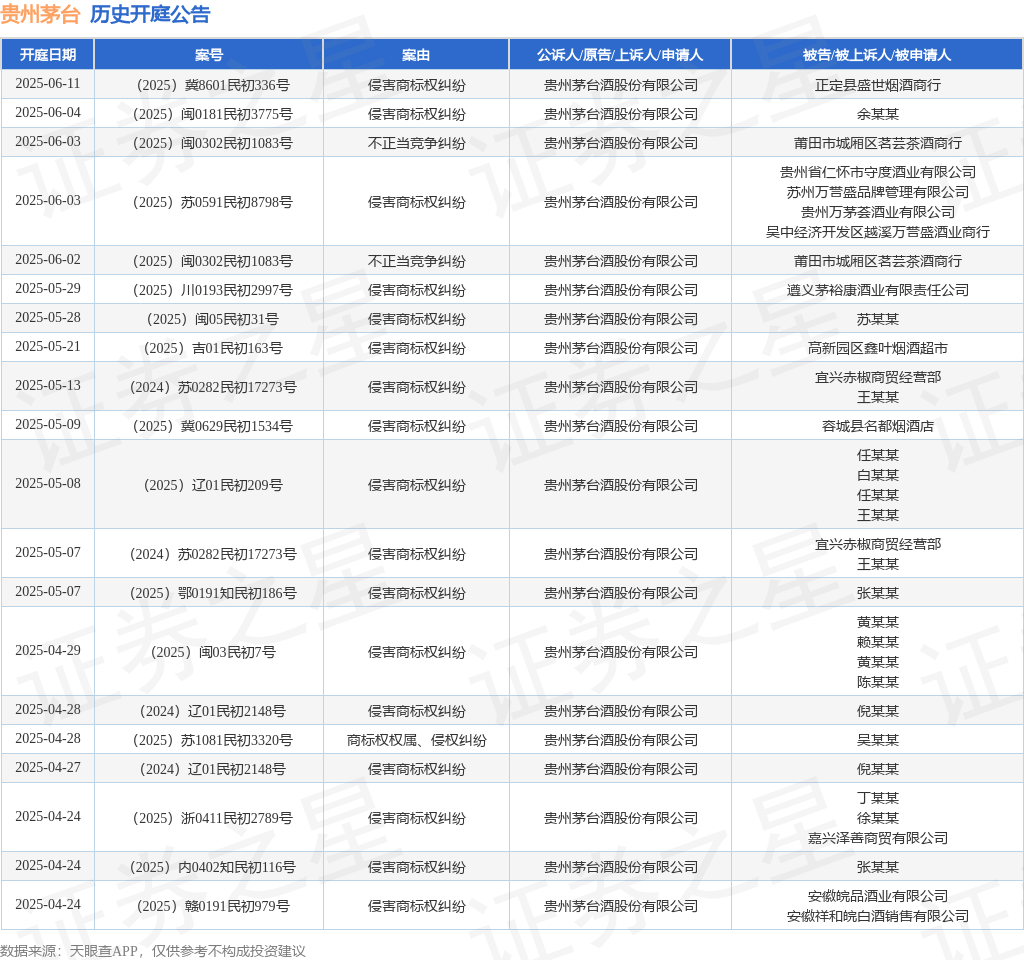
Task: Select case number (2025)川0193民初2997号
Action: click(x=212, y=290)
